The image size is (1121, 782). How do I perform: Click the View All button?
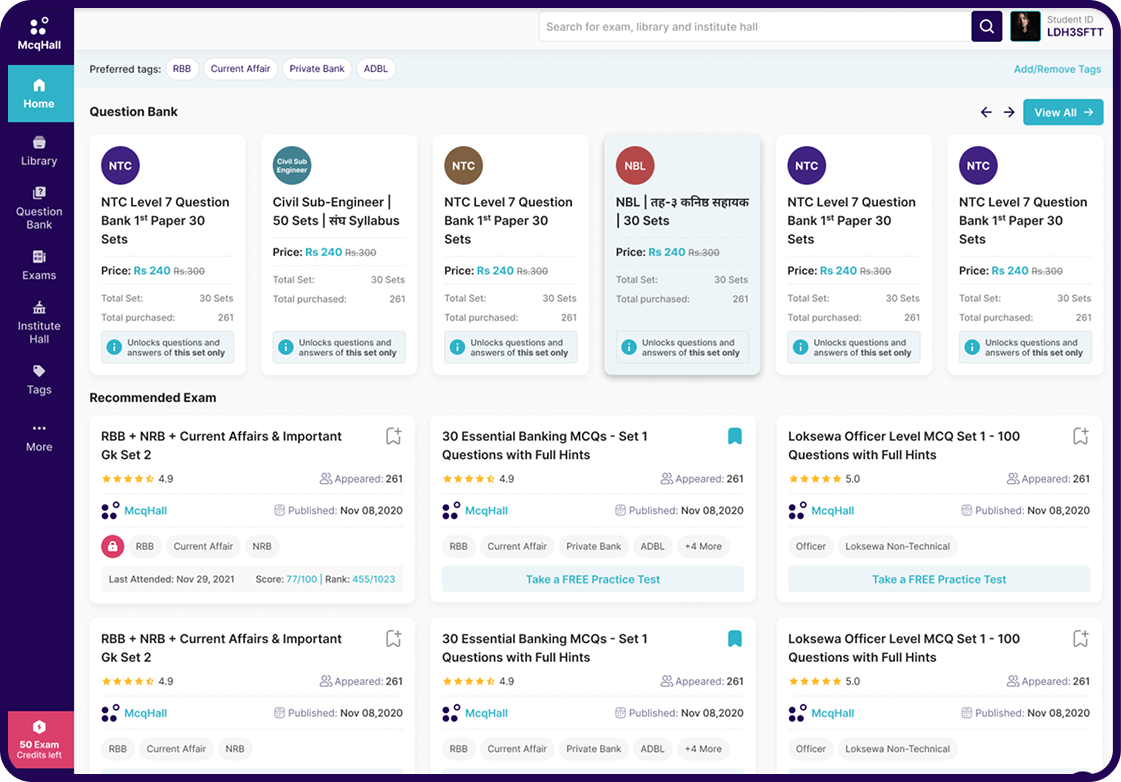1062,113
